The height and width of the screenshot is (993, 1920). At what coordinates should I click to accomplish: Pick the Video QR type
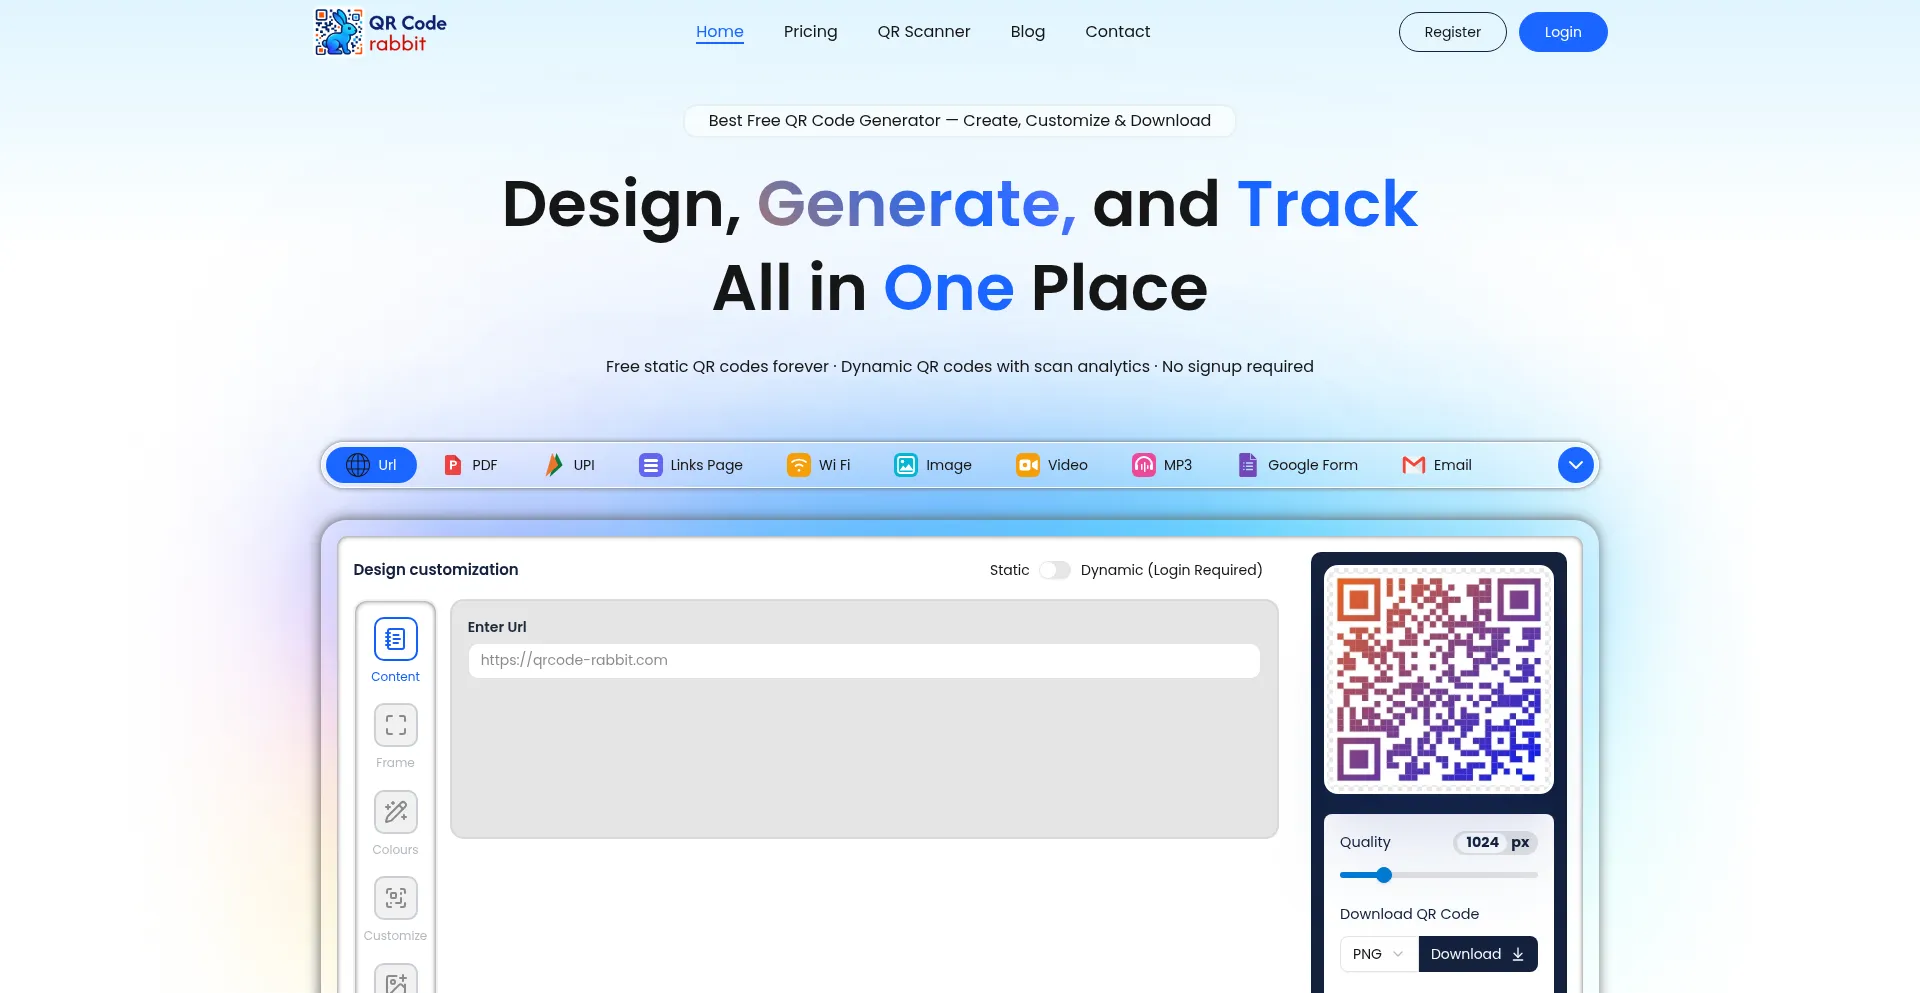[1051, 465]
